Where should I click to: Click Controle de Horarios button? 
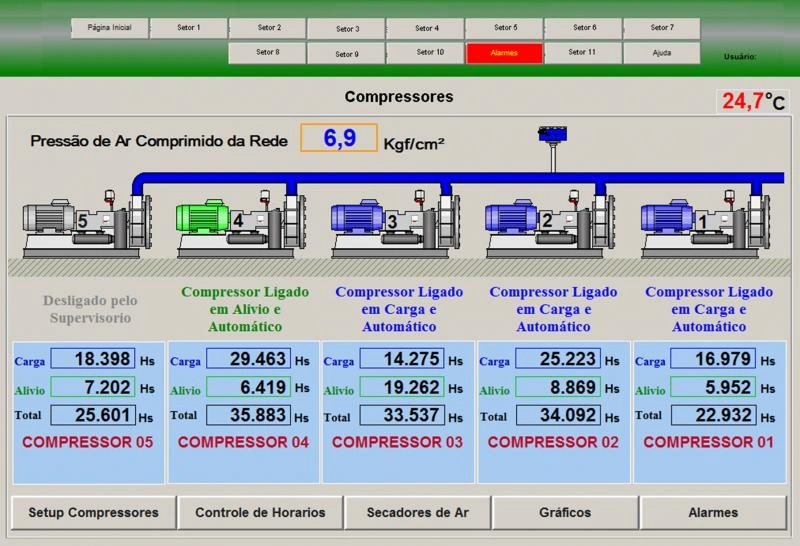coord(260,513)
